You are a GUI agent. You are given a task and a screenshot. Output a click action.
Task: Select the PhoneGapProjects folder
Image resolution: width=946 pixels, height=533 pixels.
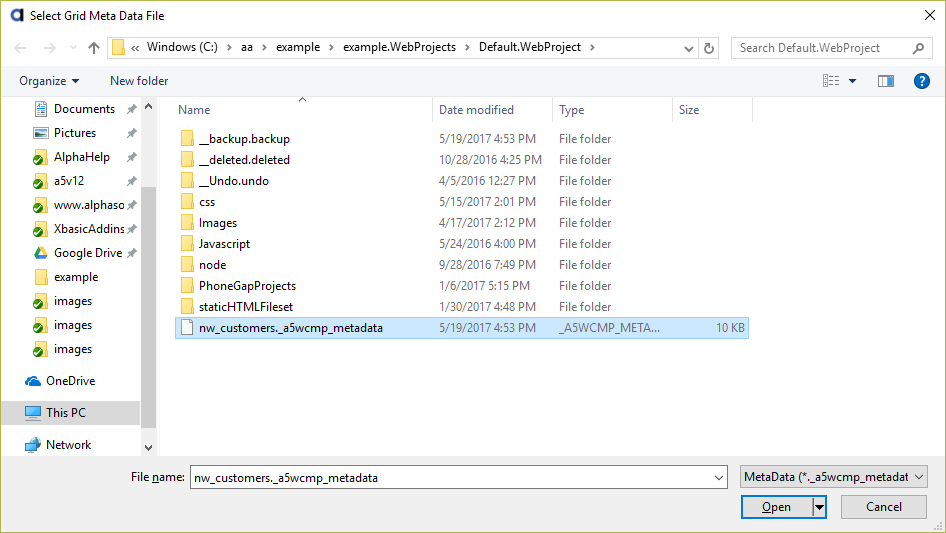(x=247, y=286)
